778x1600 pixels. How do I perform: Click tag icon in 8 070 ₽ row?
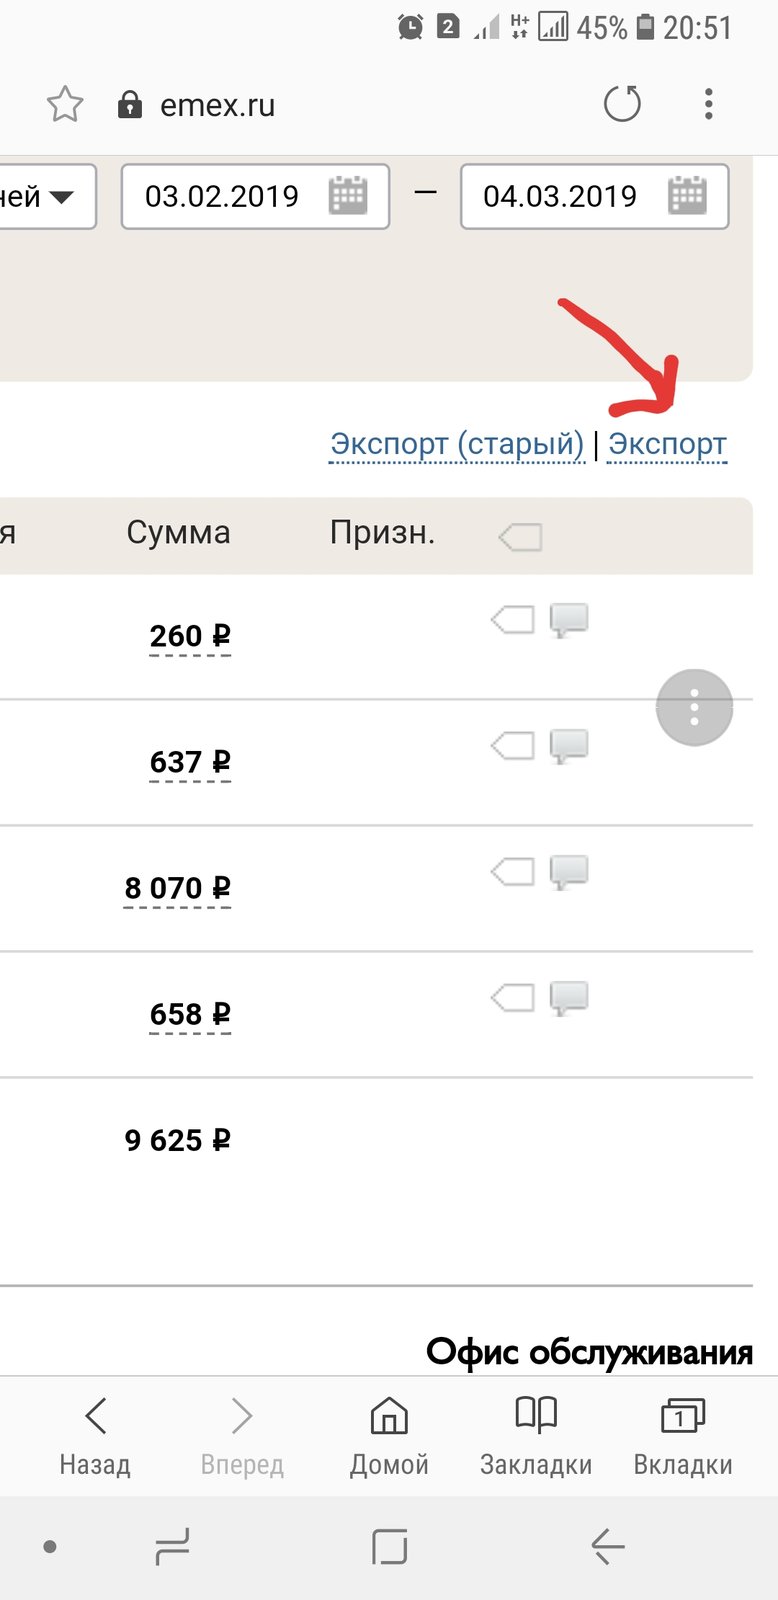coord(513,873)
